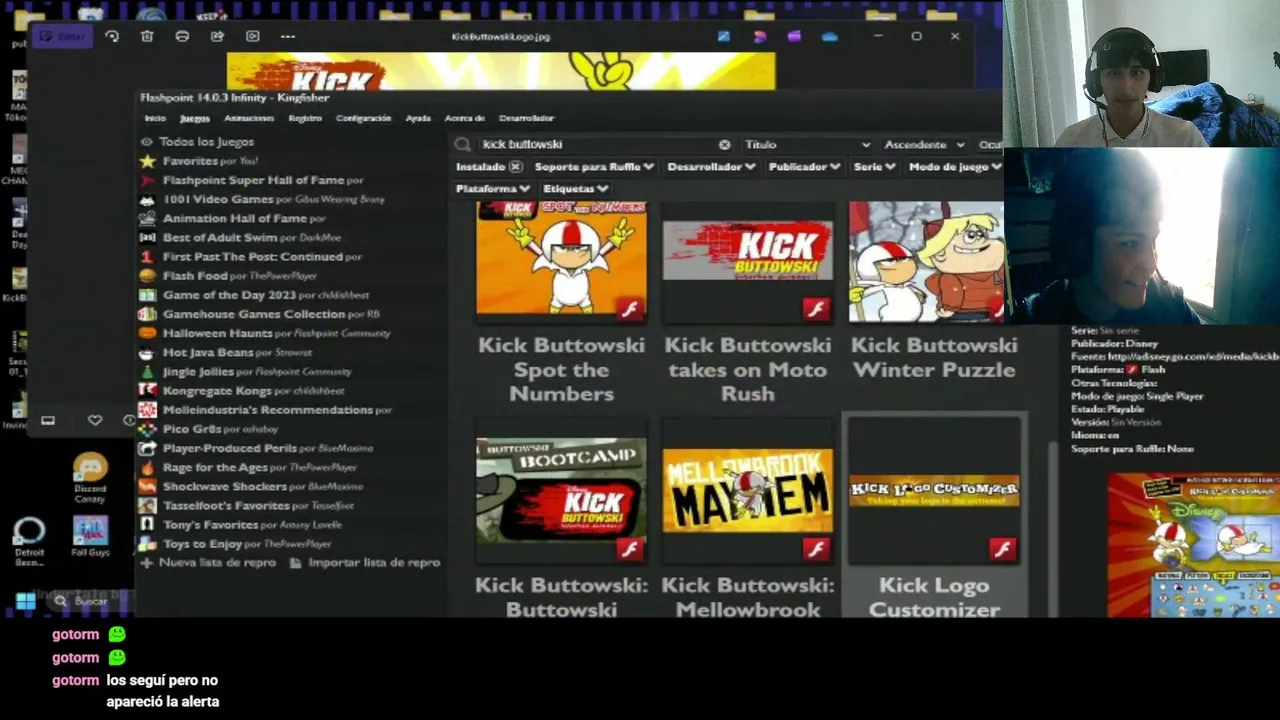Viewport: 1280px width, 720px height.
Task: Start slideshow from the Photos toolbar
Action: 252,36
